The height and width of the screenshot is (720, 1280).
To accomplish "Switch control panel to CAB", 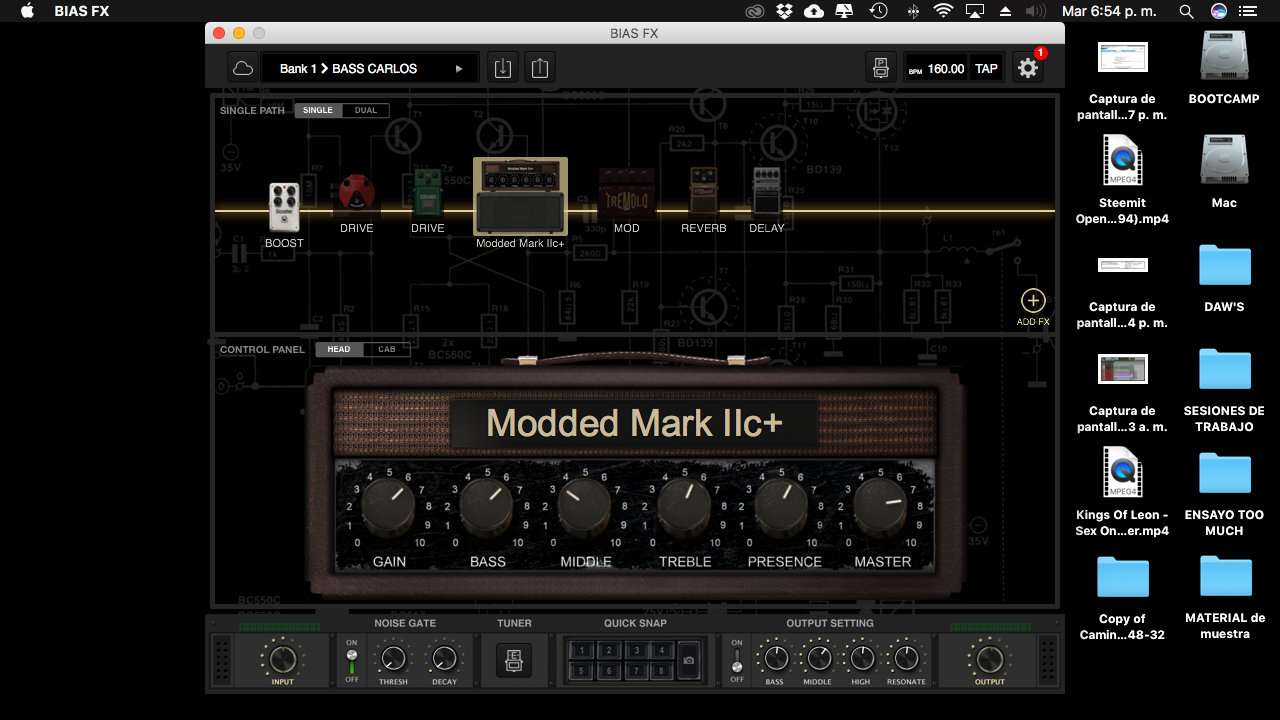I will 386,349.
